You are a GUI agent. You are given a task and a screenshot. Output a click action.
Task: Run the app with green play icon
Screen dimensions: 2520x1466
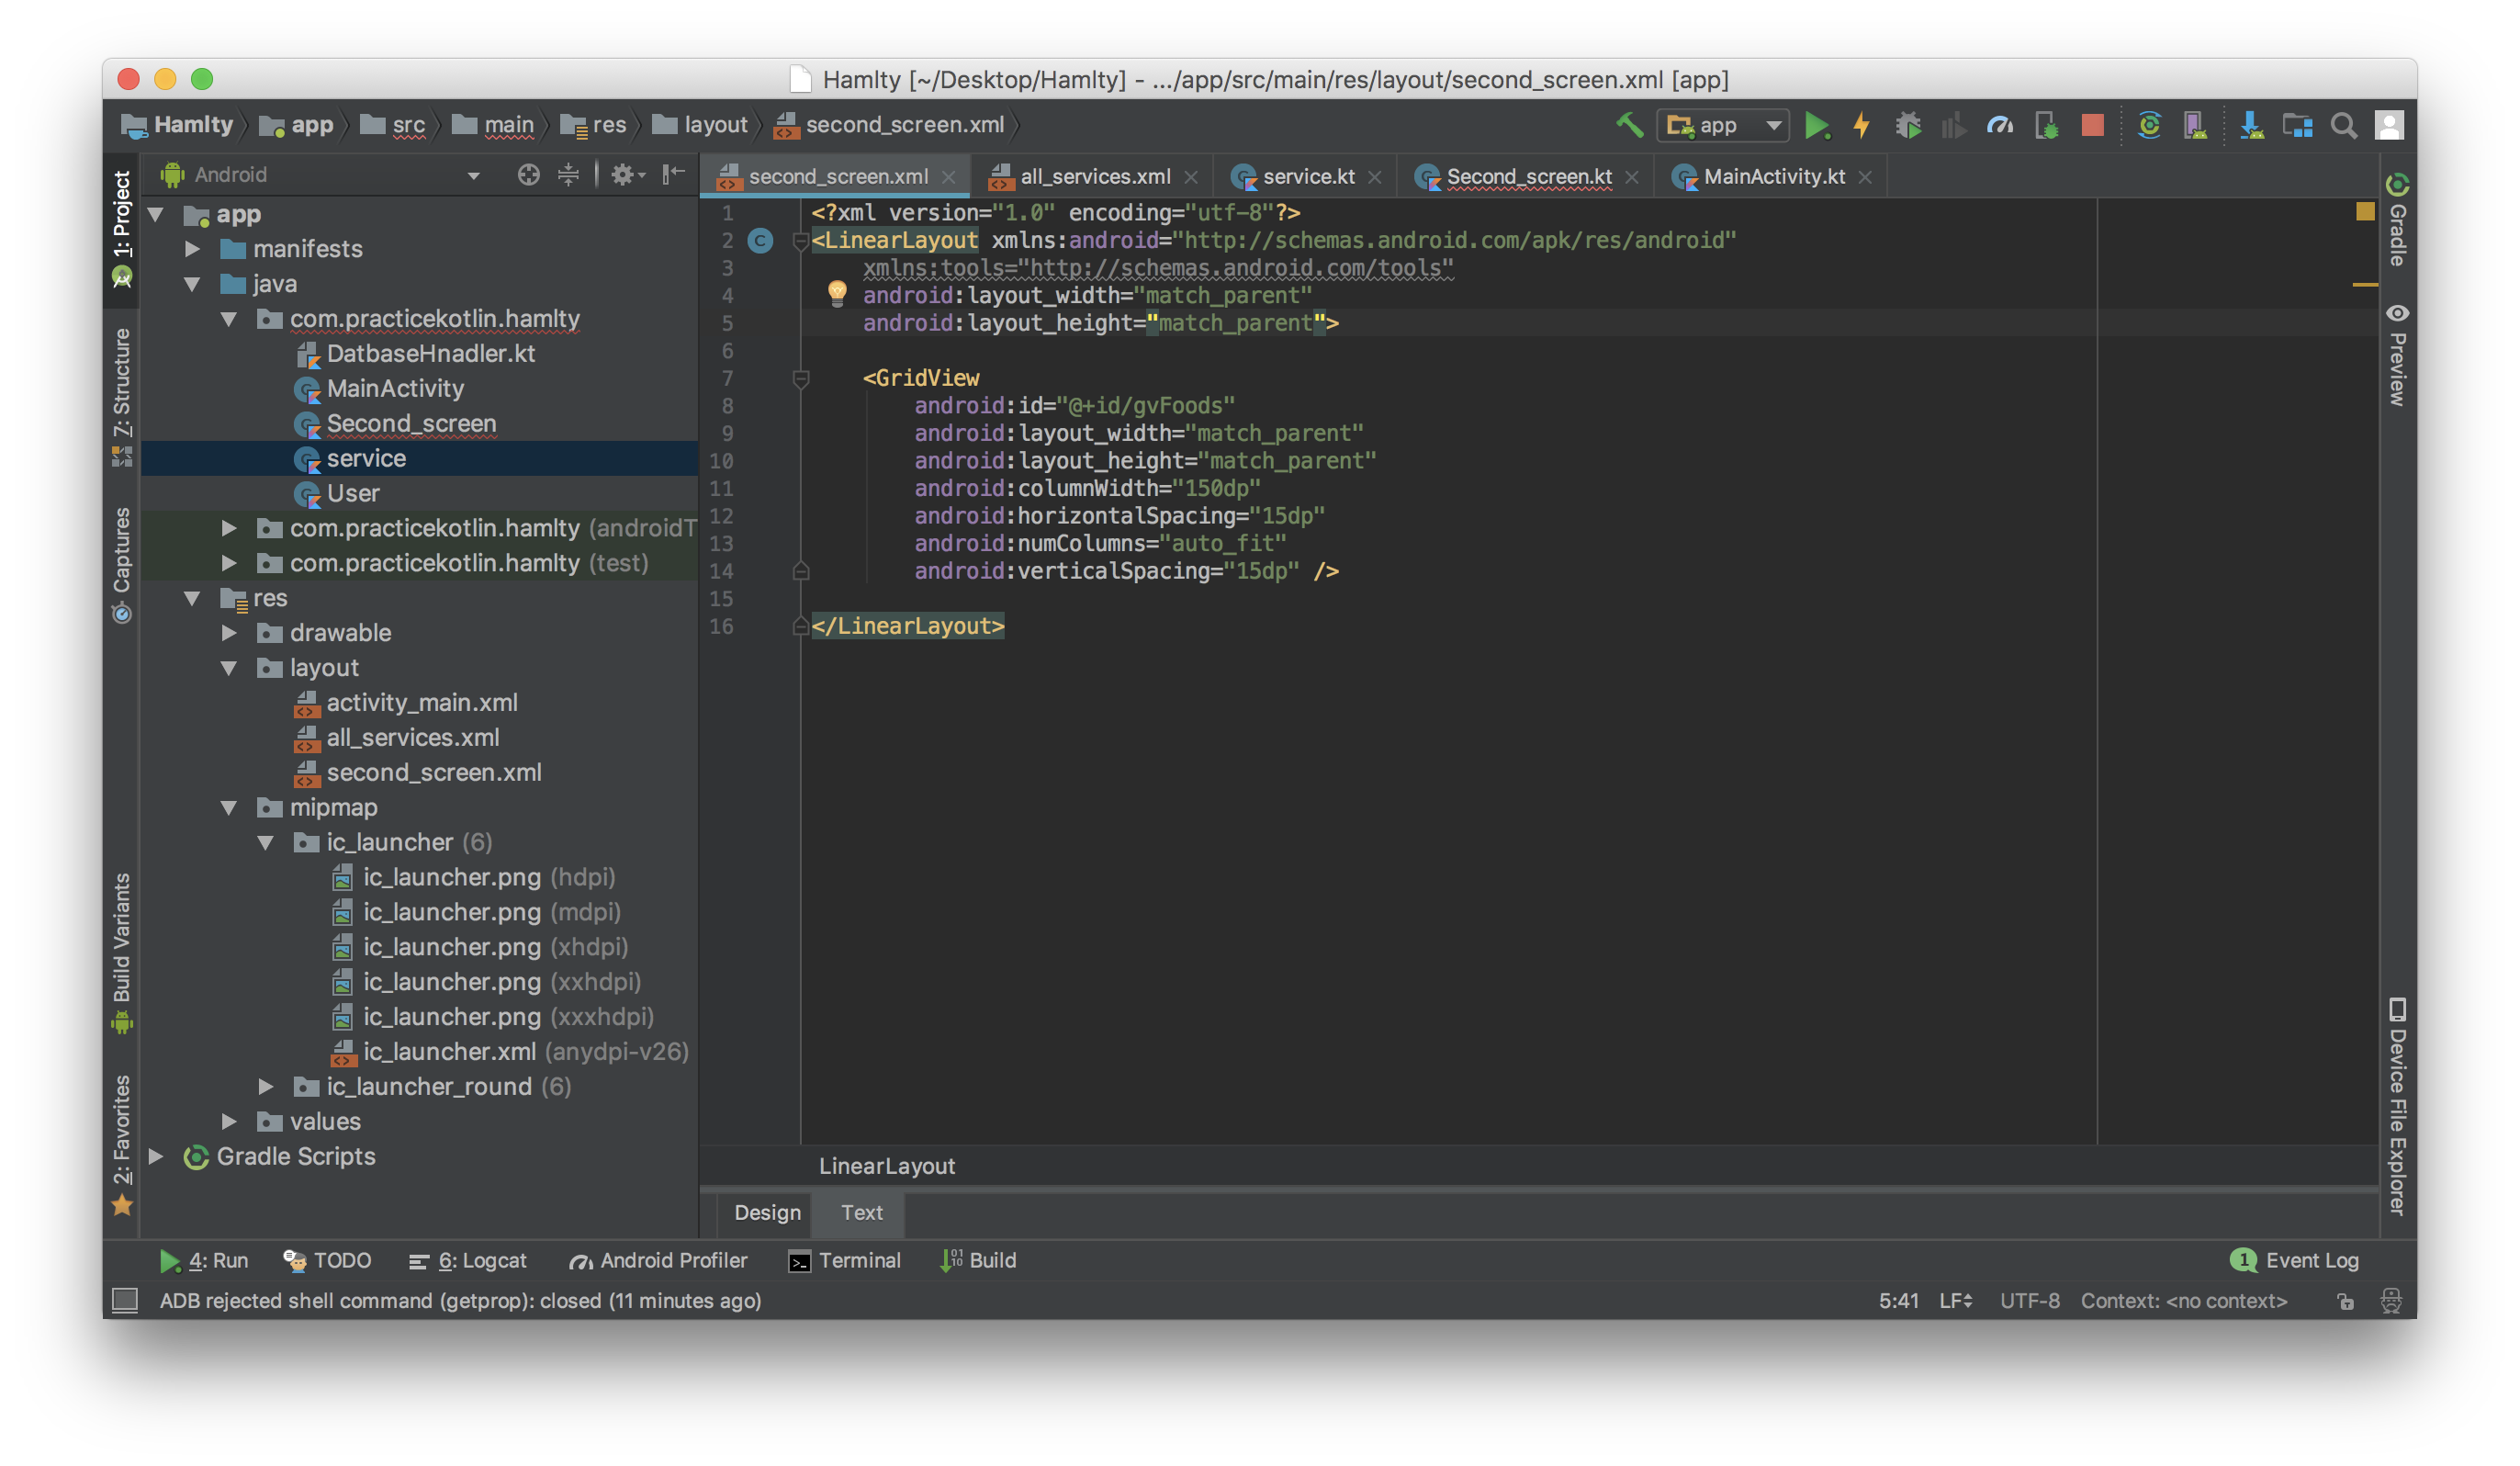tap(1816, 126)
